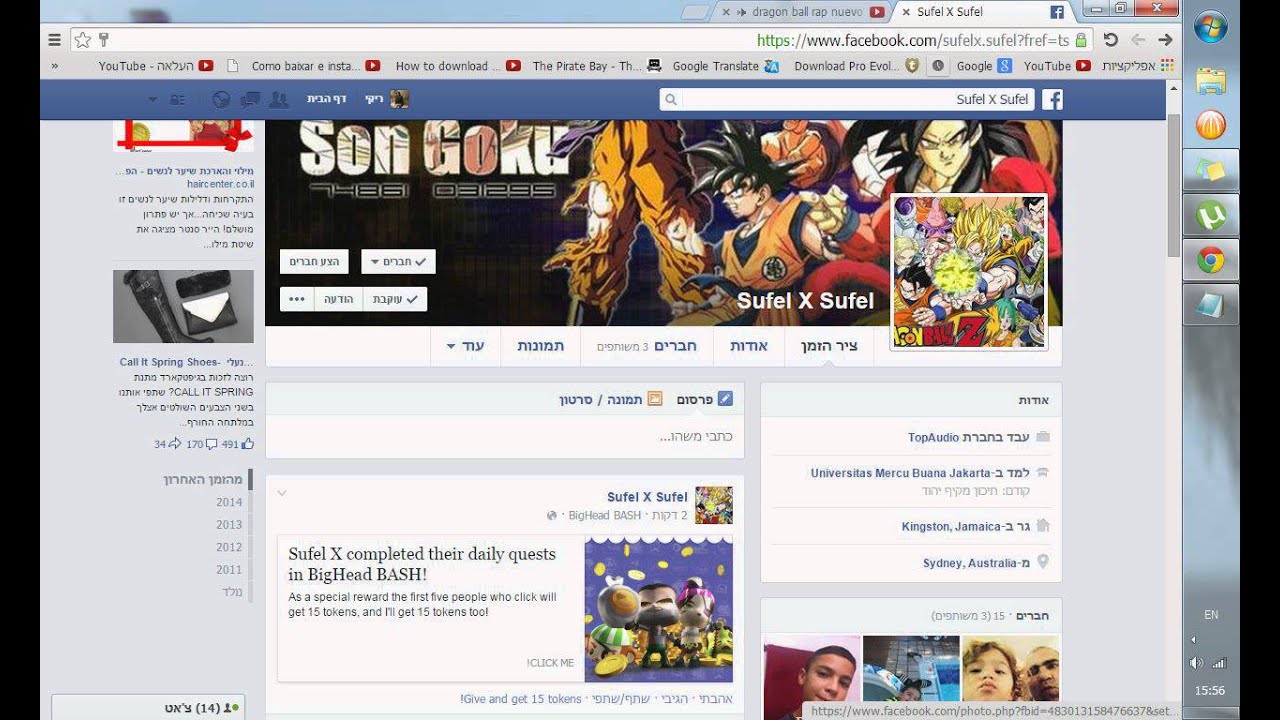
Task: Open the Kingston, Jamaica link
Action: tap(950, 526)
